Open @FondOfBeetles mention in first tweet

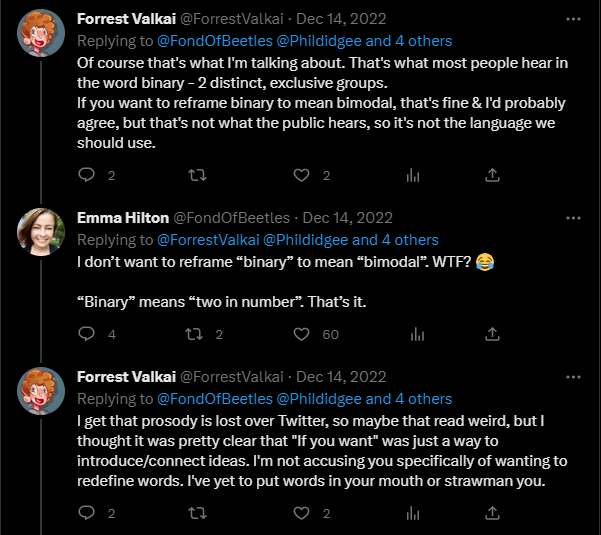[215, 41]
